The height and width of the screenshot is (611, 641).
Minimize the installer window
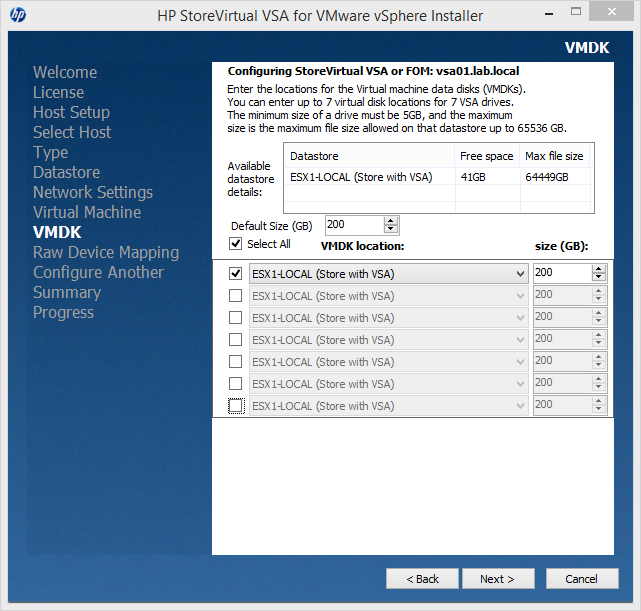[x=549, y=13]
